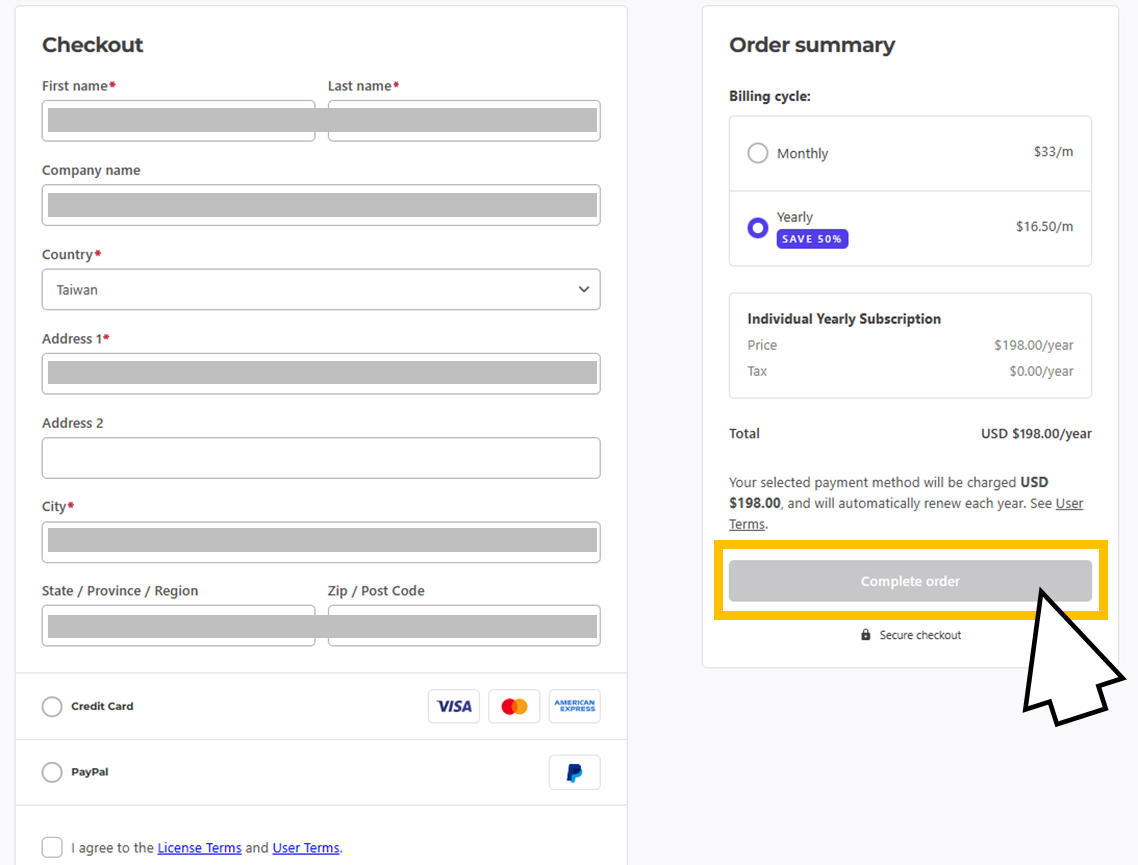Image resolution: width=1138 pixels, height=865 pixels.
Task: Click the Mastercard logo
Action: click(x=514, y=706)
